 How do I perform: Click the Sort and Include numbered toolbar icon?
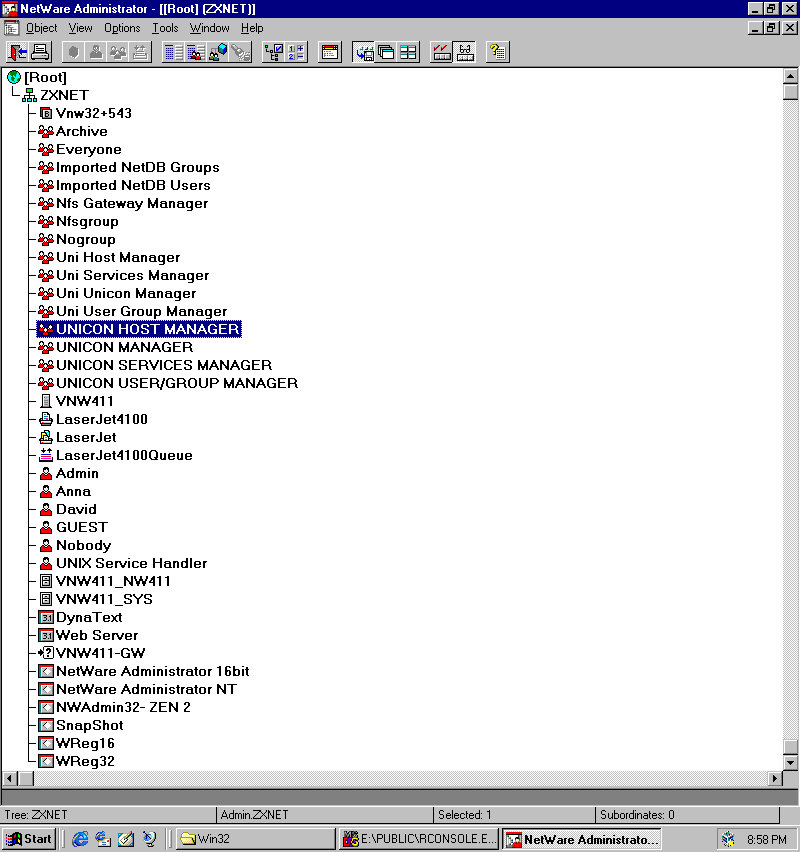pyautogui.click(x=296, y=52)
